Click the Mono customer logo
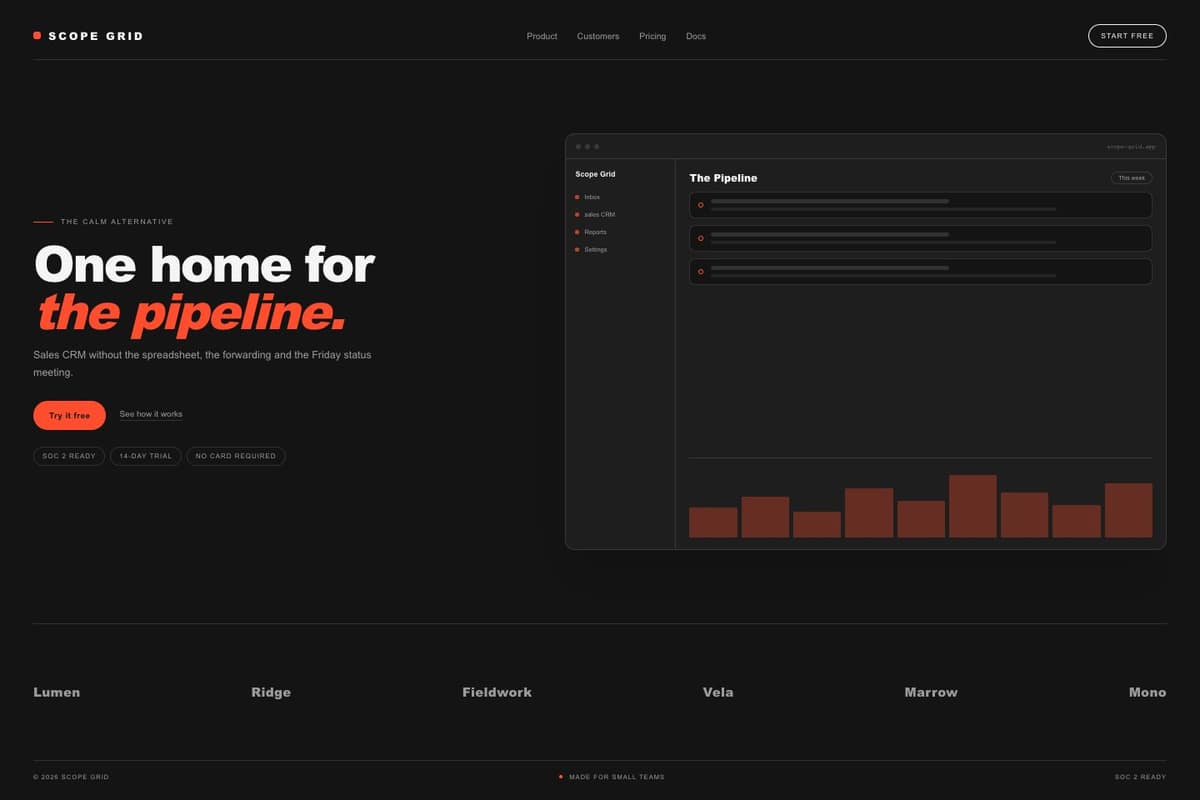 (1147, 692)
